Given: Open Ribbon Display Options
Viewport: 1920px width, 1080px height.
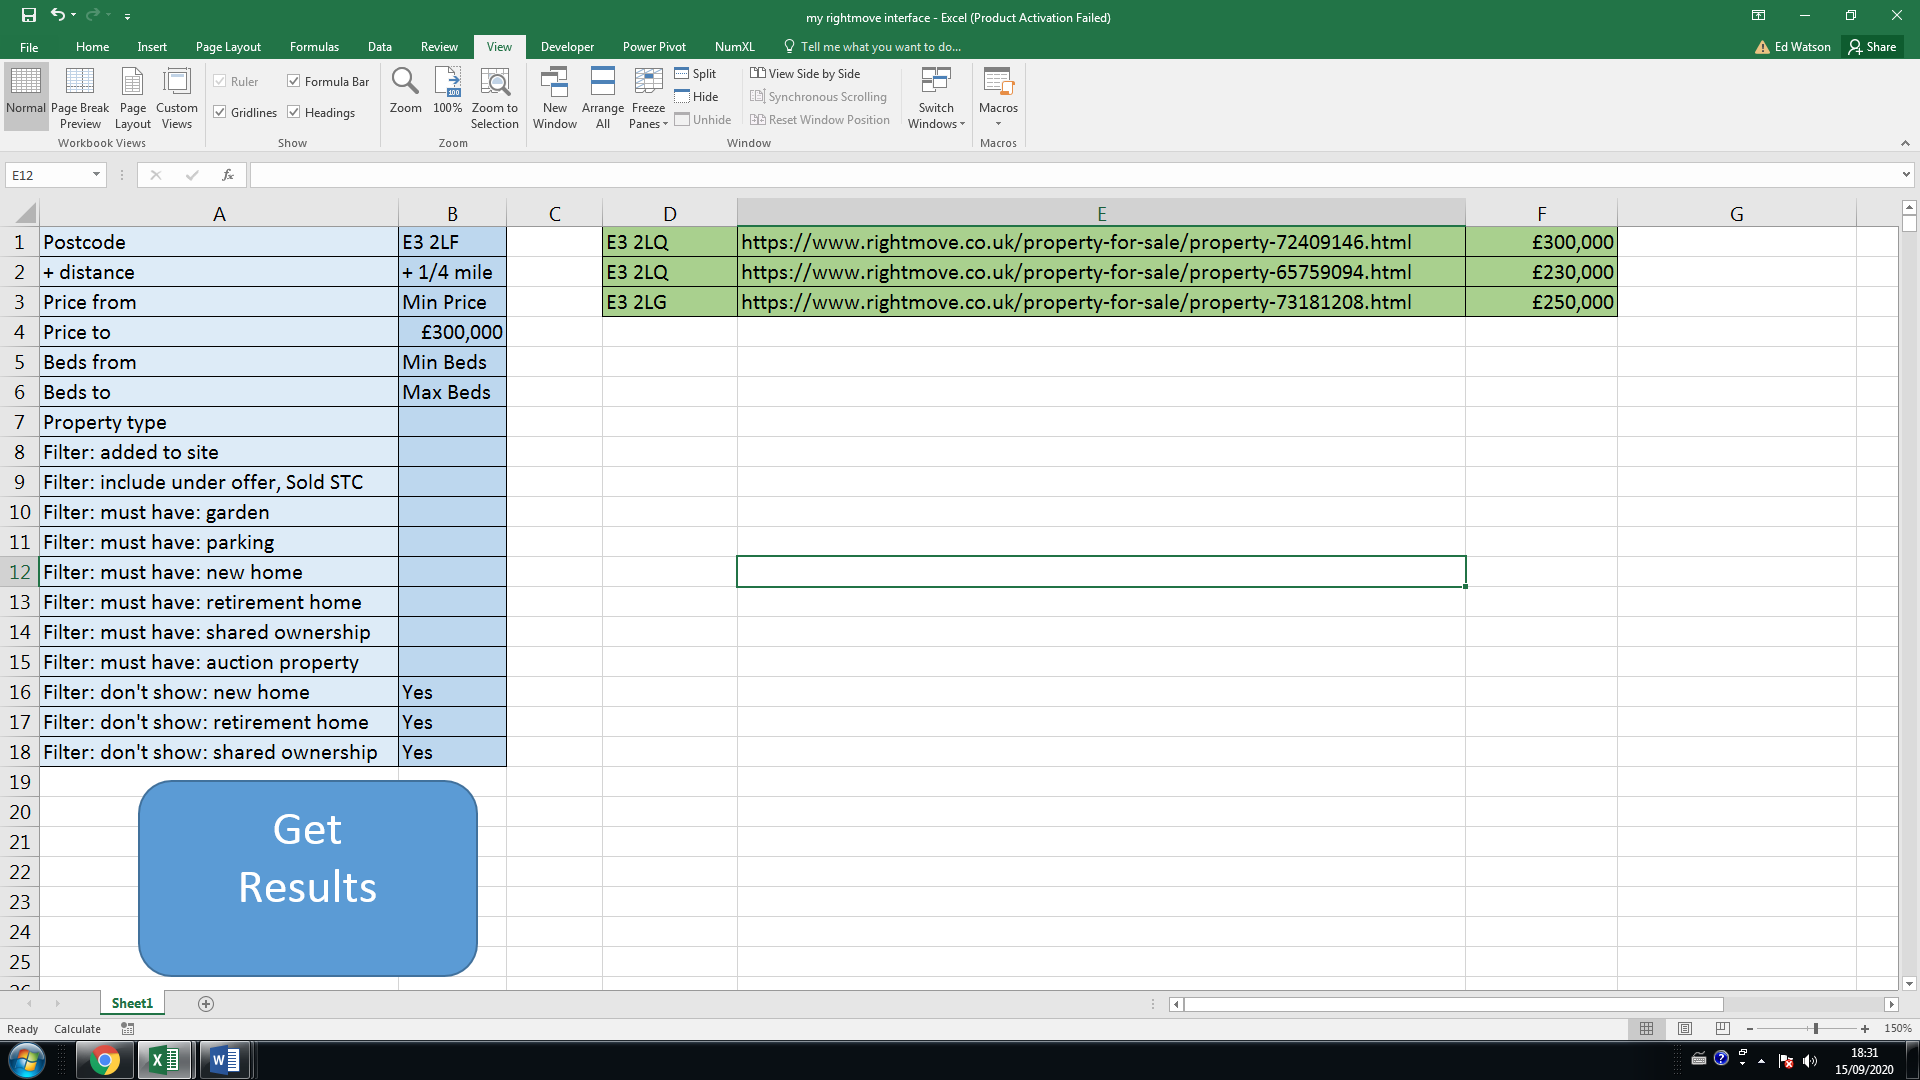Looking at the screenshot, I should coord(1758,15).
